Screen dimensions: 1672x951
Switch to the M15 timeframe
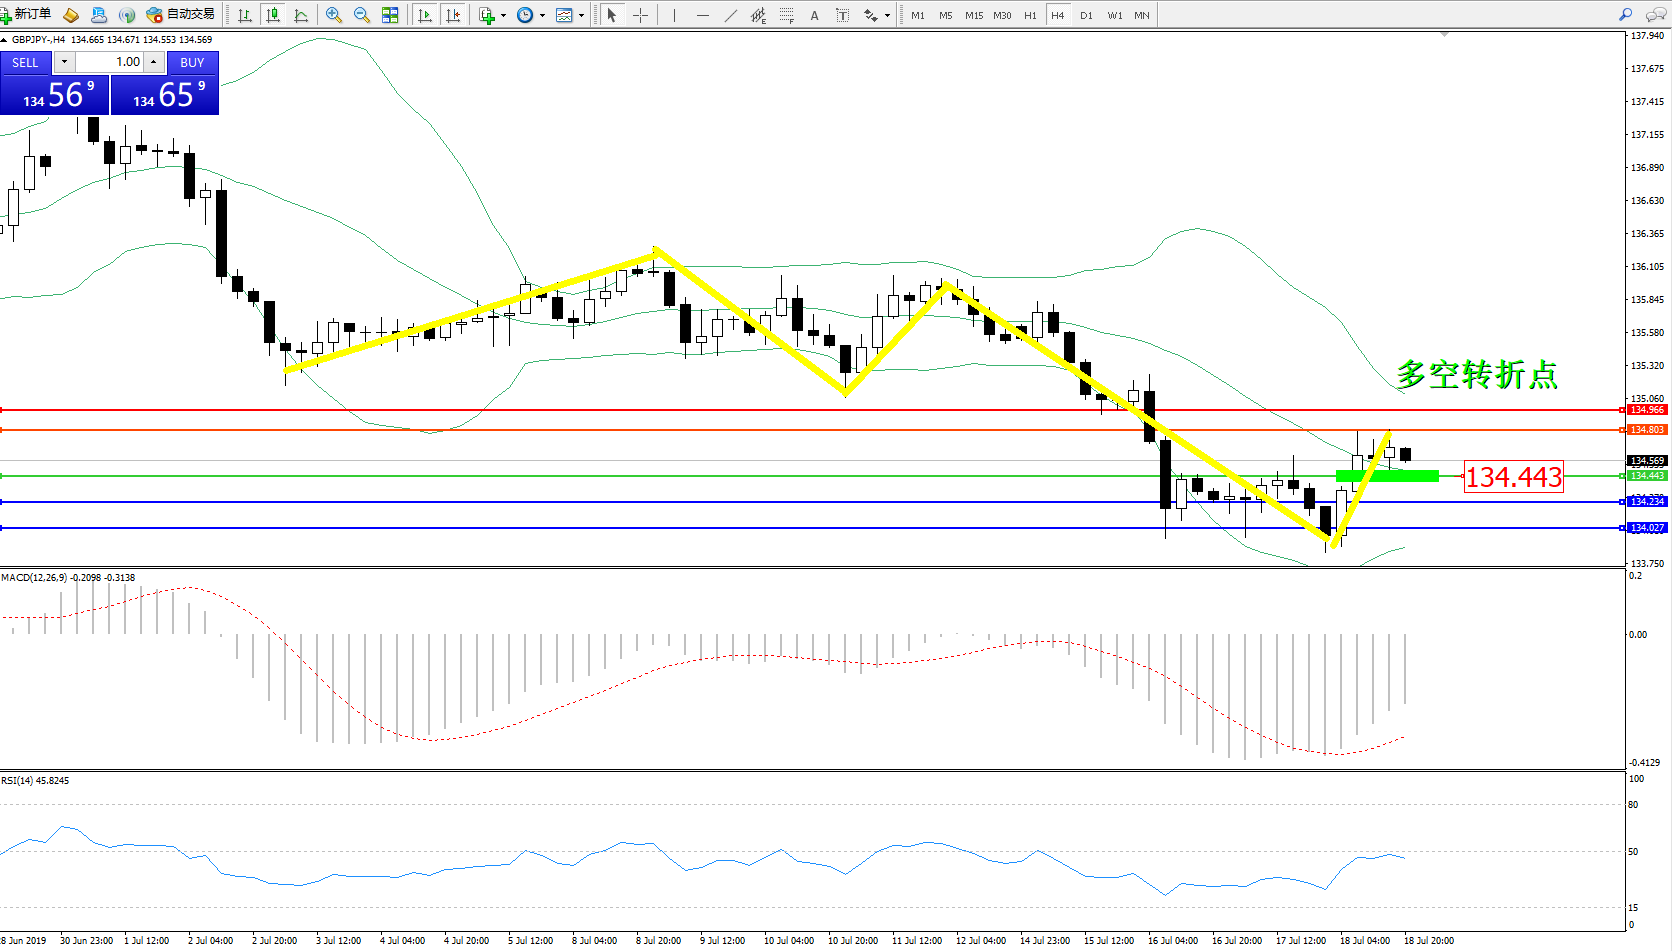(973, 15)
